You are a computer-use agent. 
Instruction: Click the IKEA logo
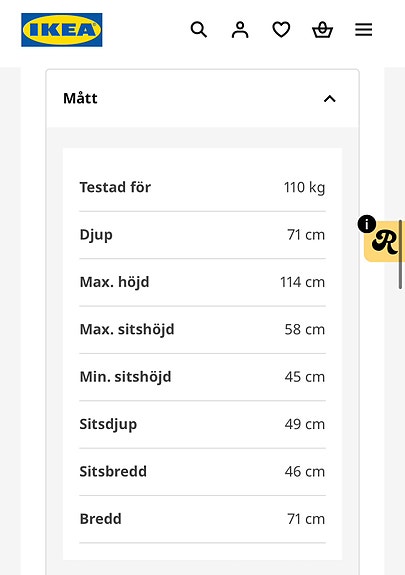[62, 30]
